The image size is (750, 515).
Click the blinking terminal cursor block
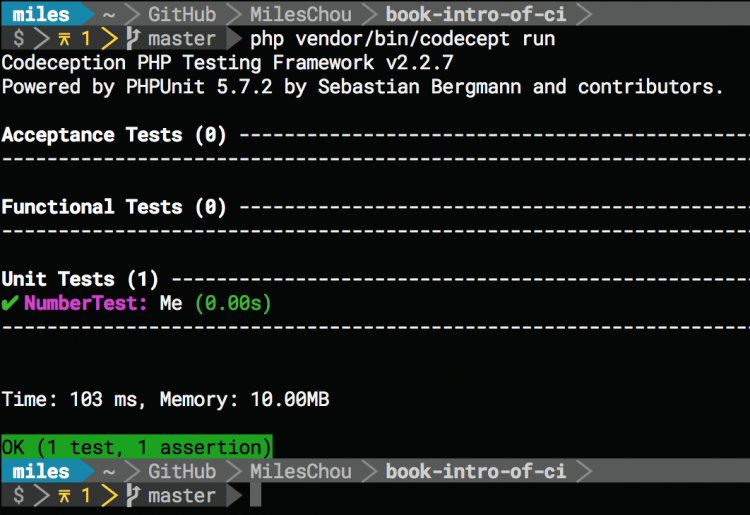tap(255, 495)
